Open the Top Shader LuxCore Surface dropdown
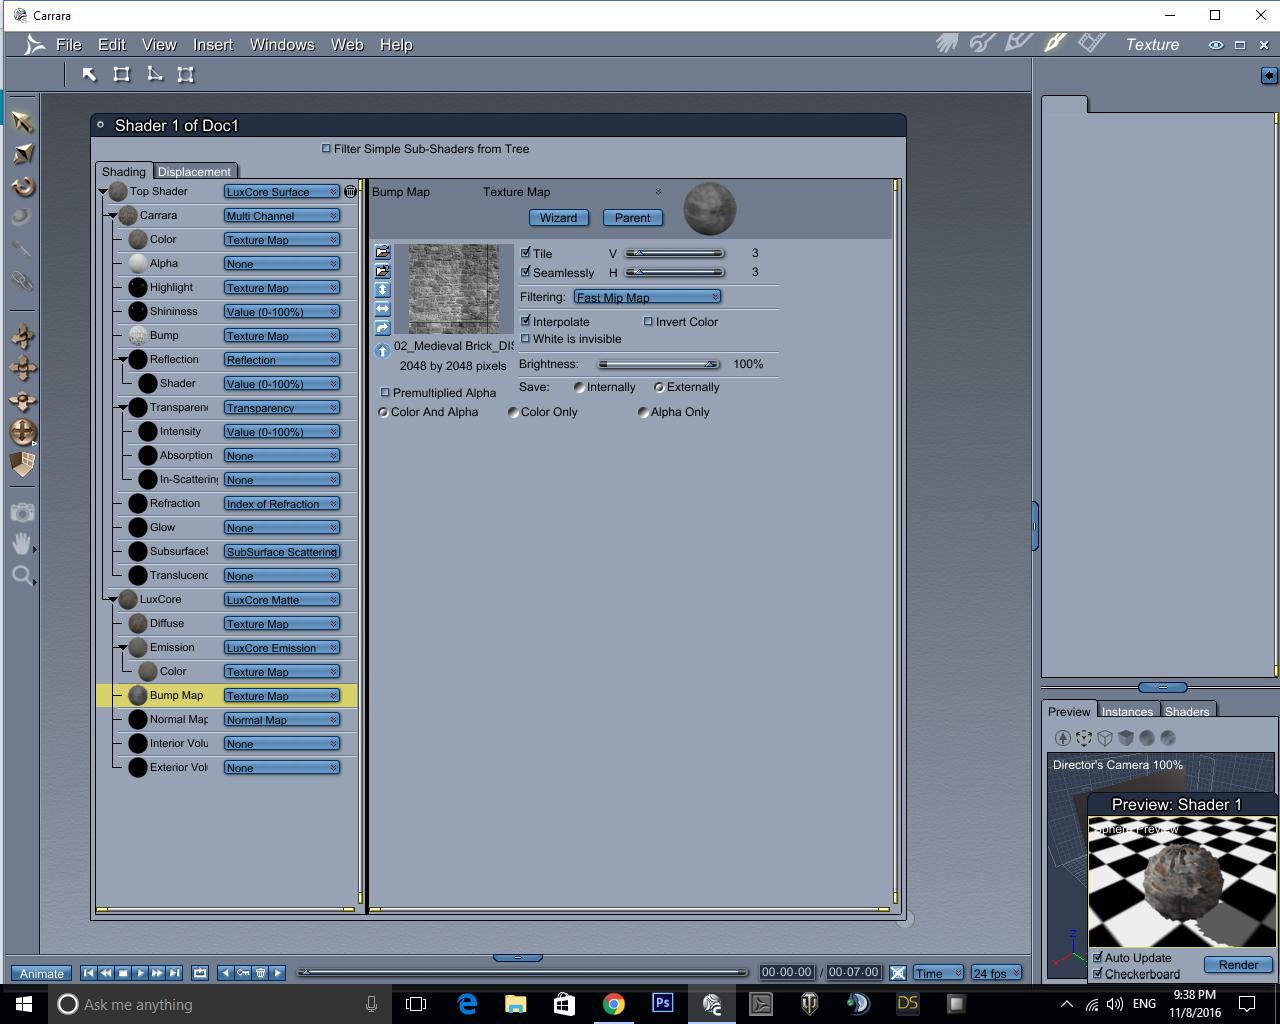 coord(282,192)
